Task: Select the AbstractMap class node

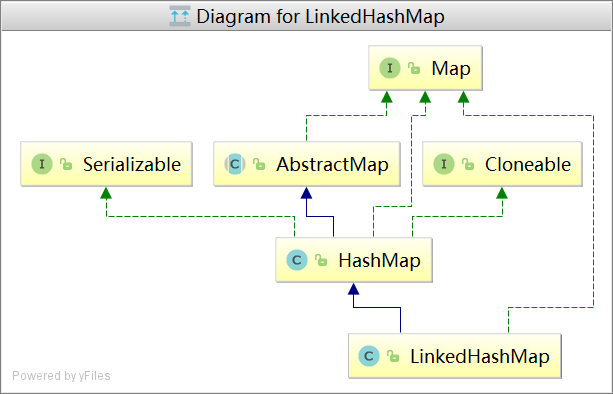Action: (307, 164)
